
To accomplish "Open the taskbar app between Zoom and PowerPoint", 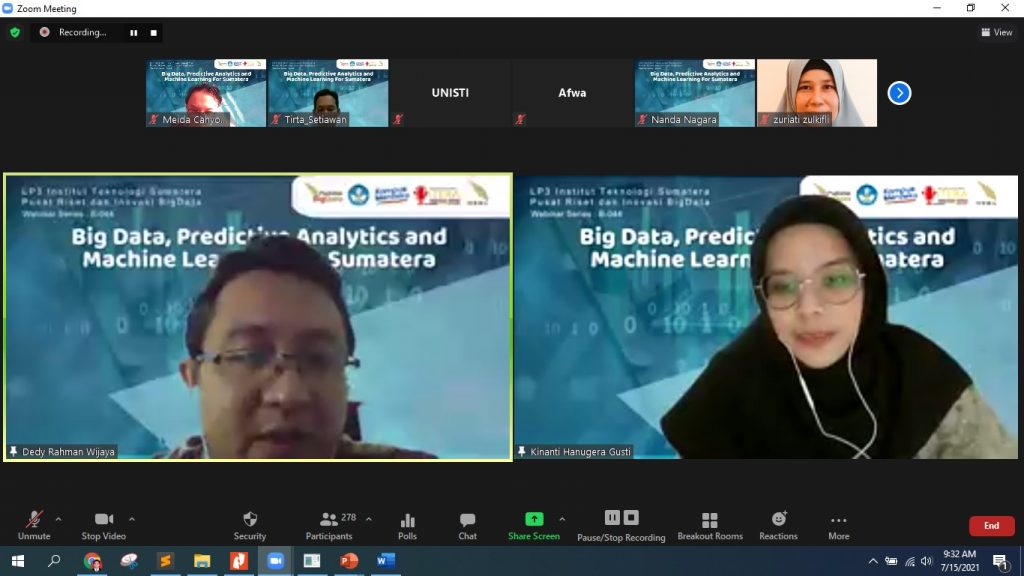I will 312,561.
